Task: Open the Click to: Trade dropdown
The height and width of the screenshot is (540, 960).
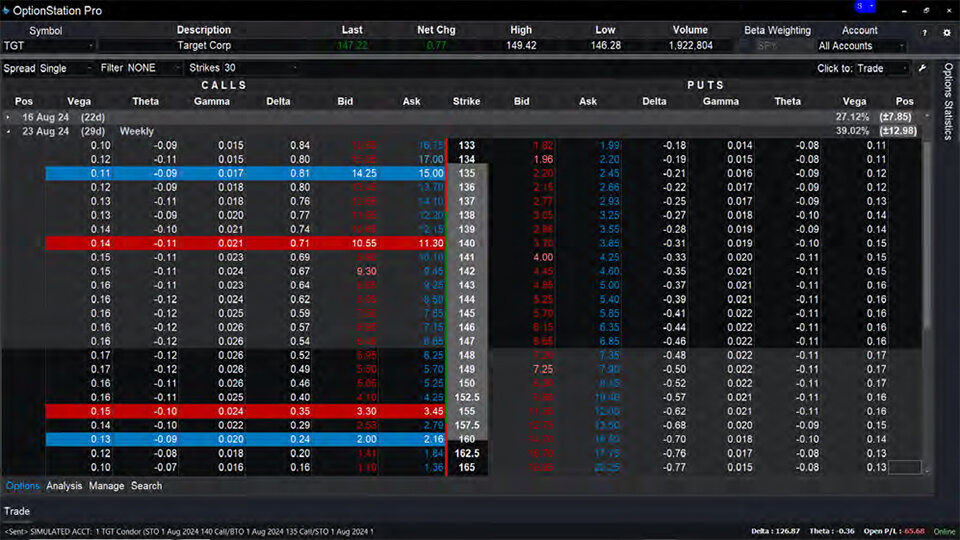Action: coord(881,68)
